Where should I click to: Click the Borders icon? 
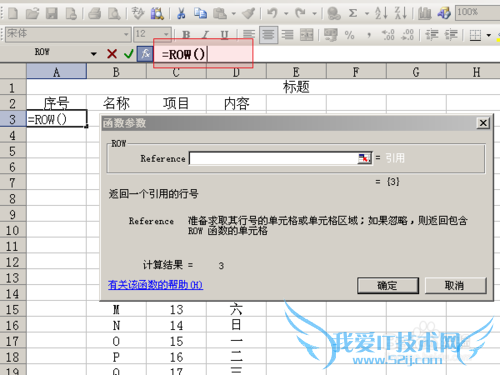click(x=475, y=35)
